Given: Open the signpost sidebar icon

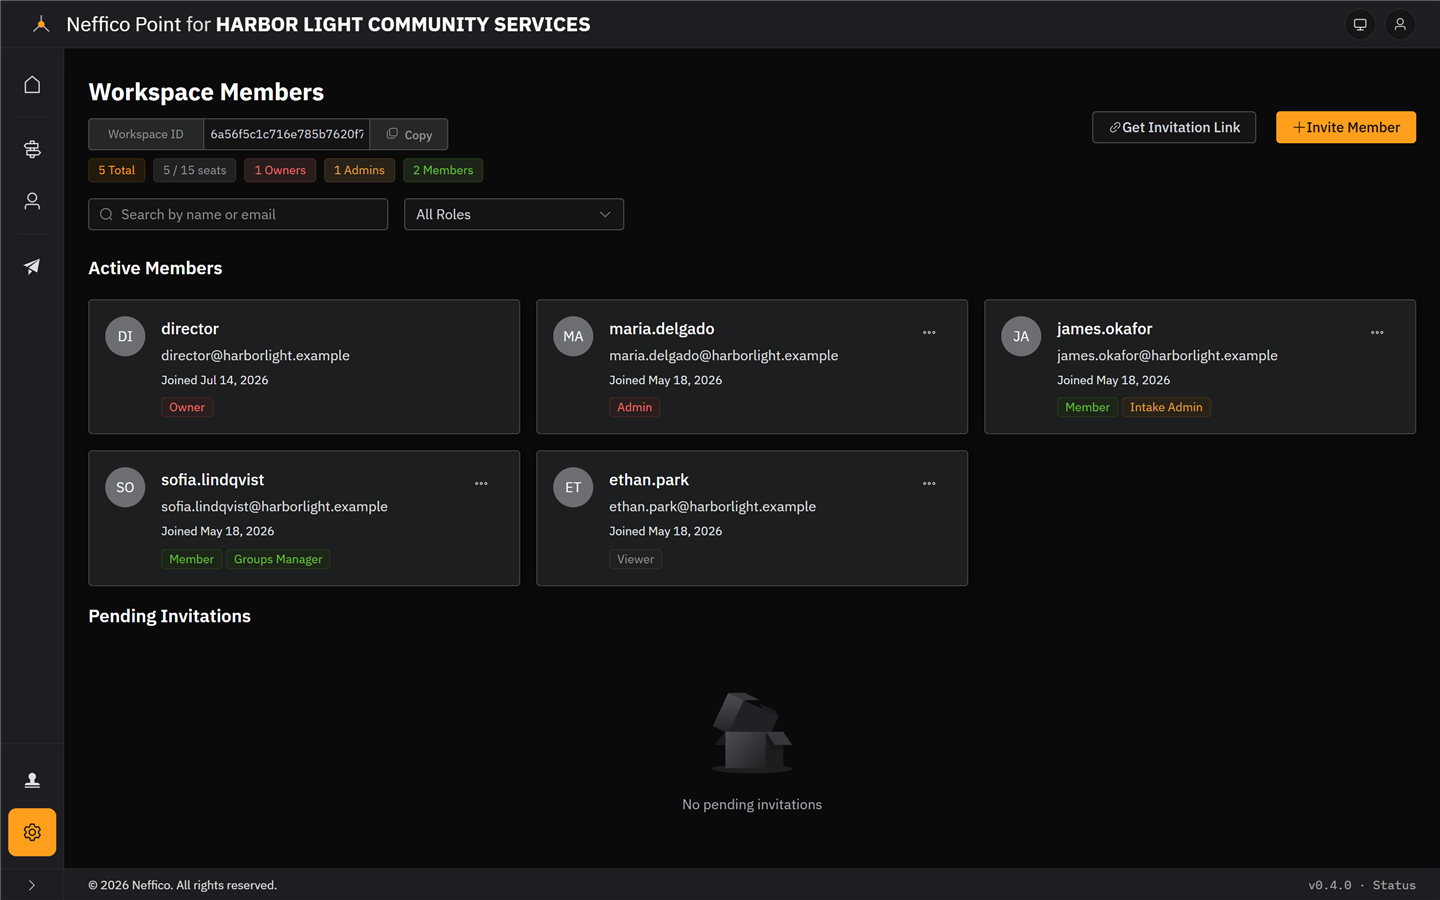Looking at the screenshot, I should tap(32, 149).
